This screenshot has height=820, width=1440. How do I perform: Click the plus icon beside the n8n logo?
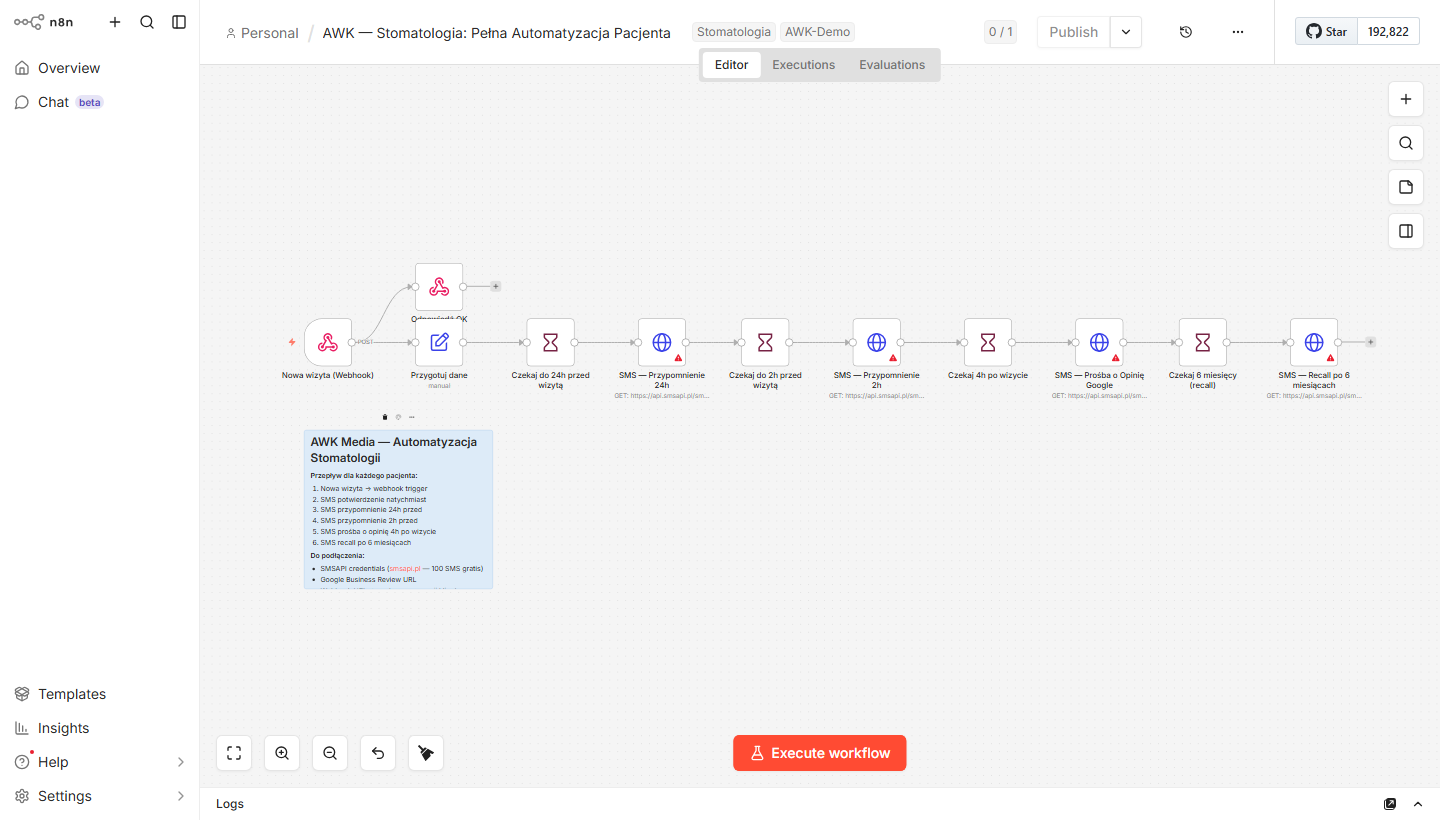115,22
